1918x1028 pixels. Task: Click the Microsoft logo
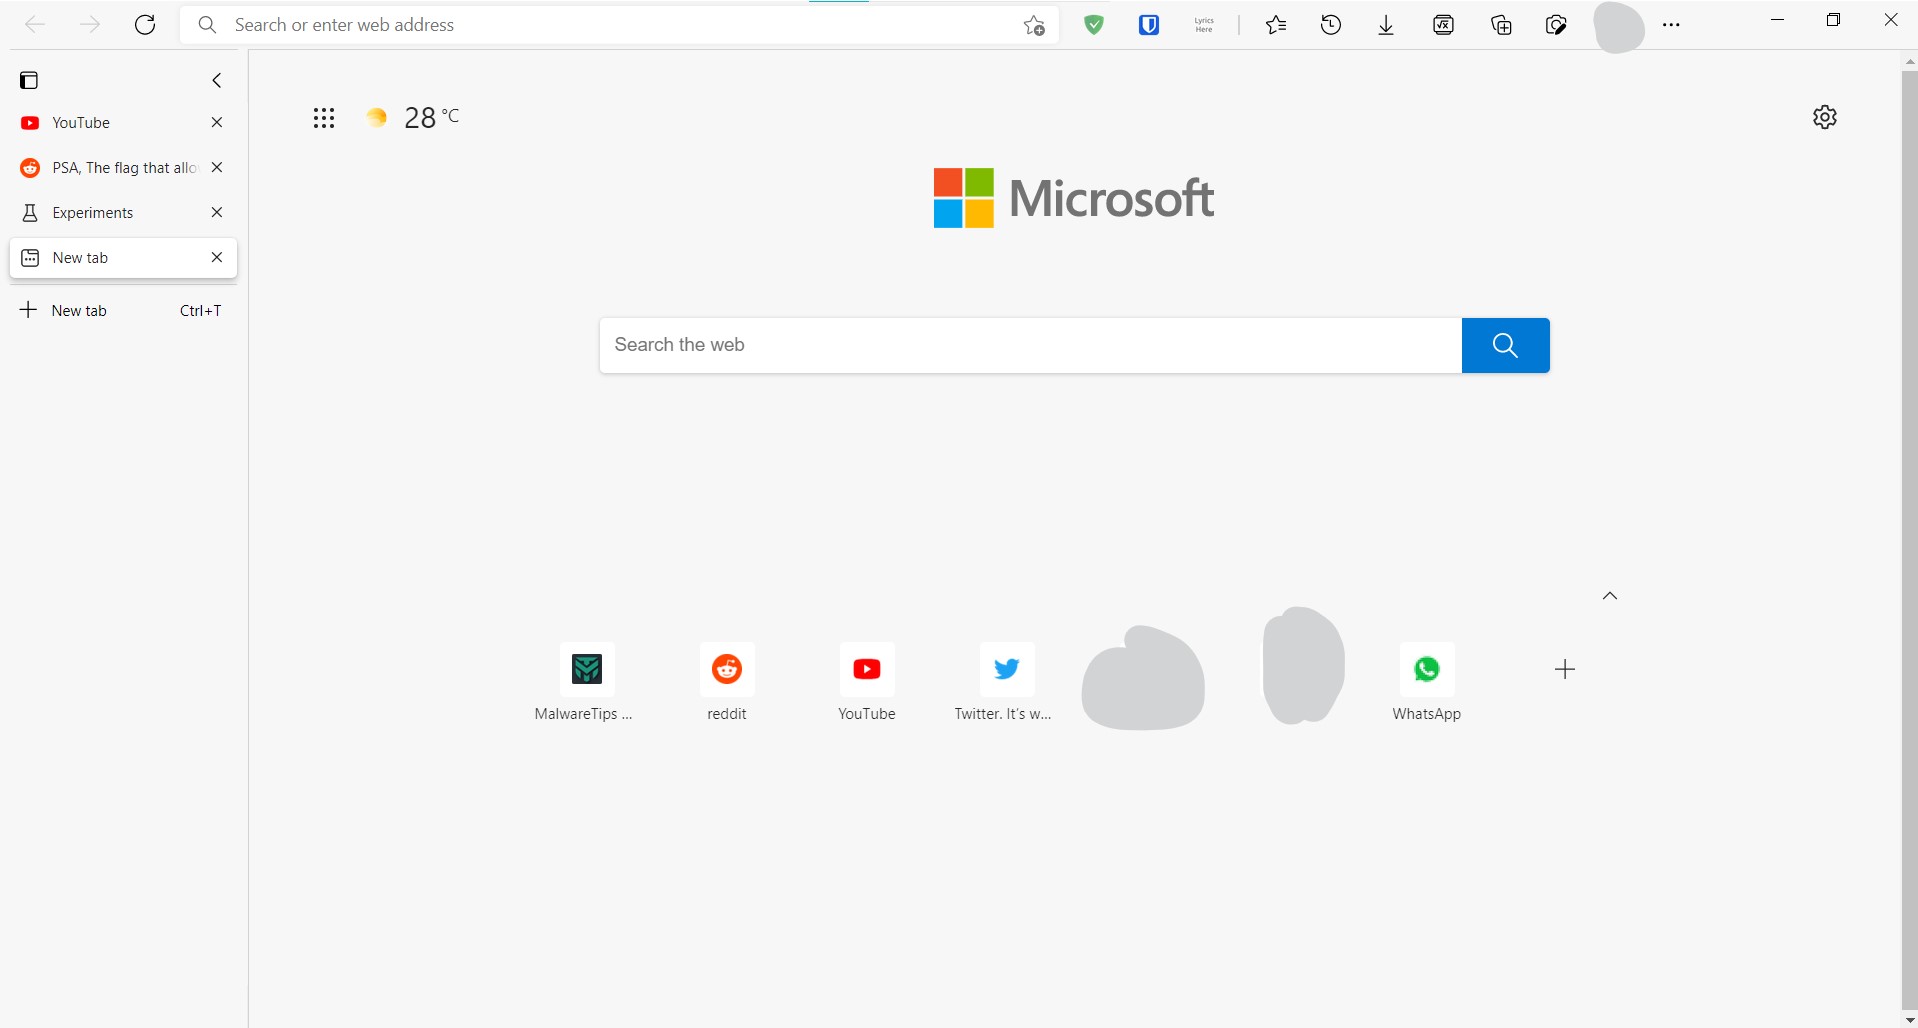1074,198
